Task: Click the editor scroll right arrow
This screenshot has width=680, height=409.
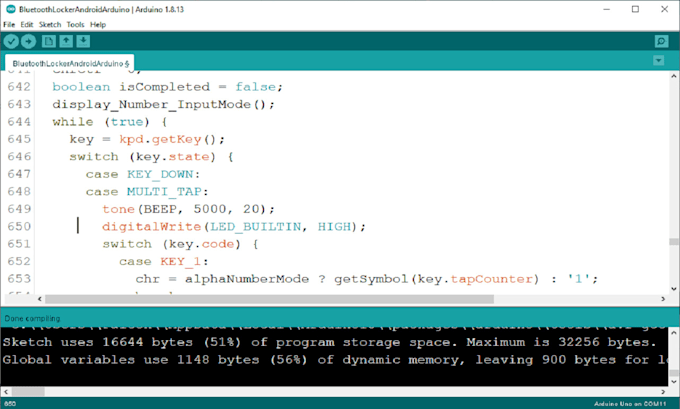Action: [x=663, y=299]
